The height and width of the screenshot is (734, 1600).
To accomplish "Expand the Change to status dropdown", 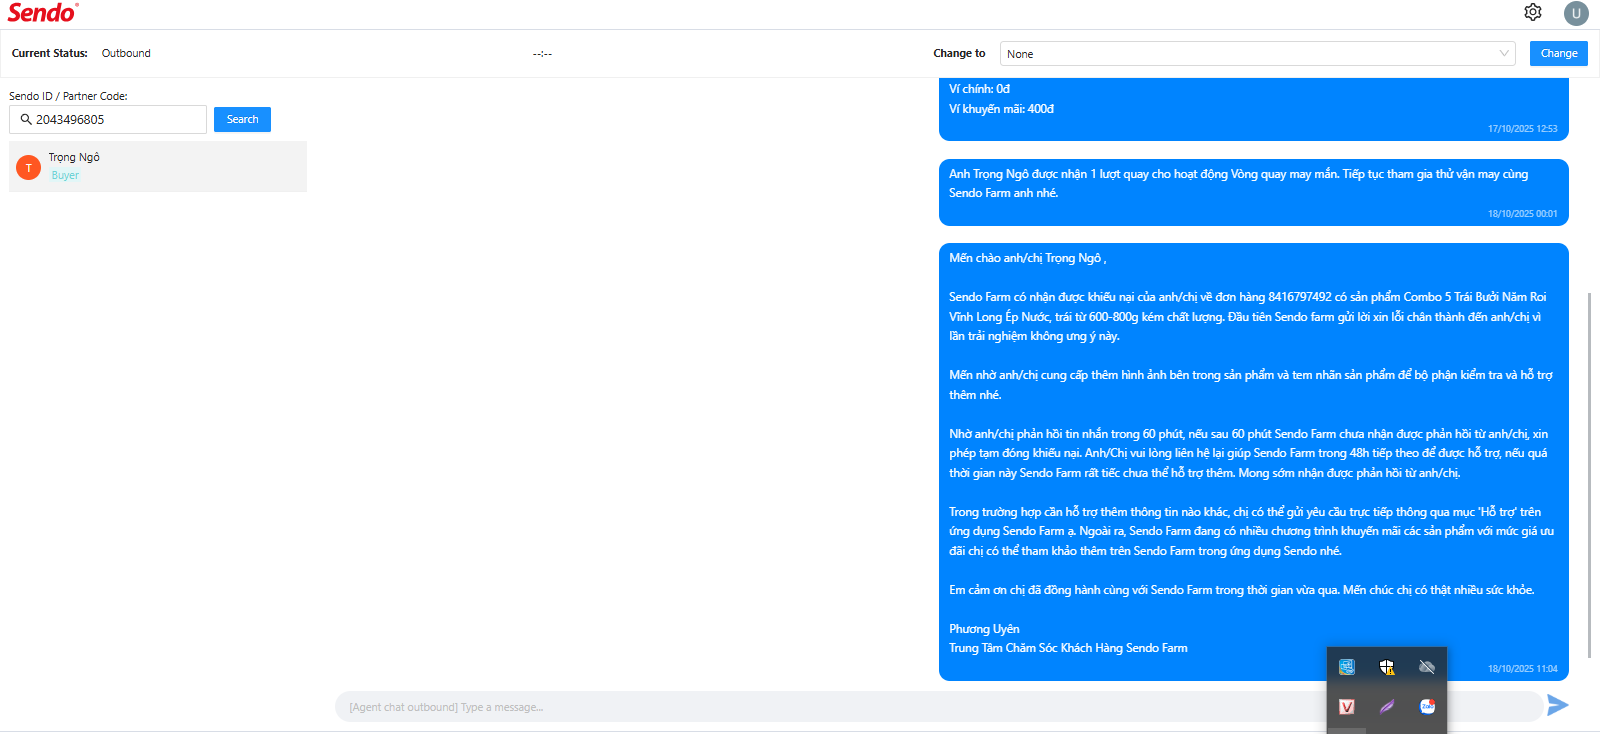I will tap(1258, 54).
